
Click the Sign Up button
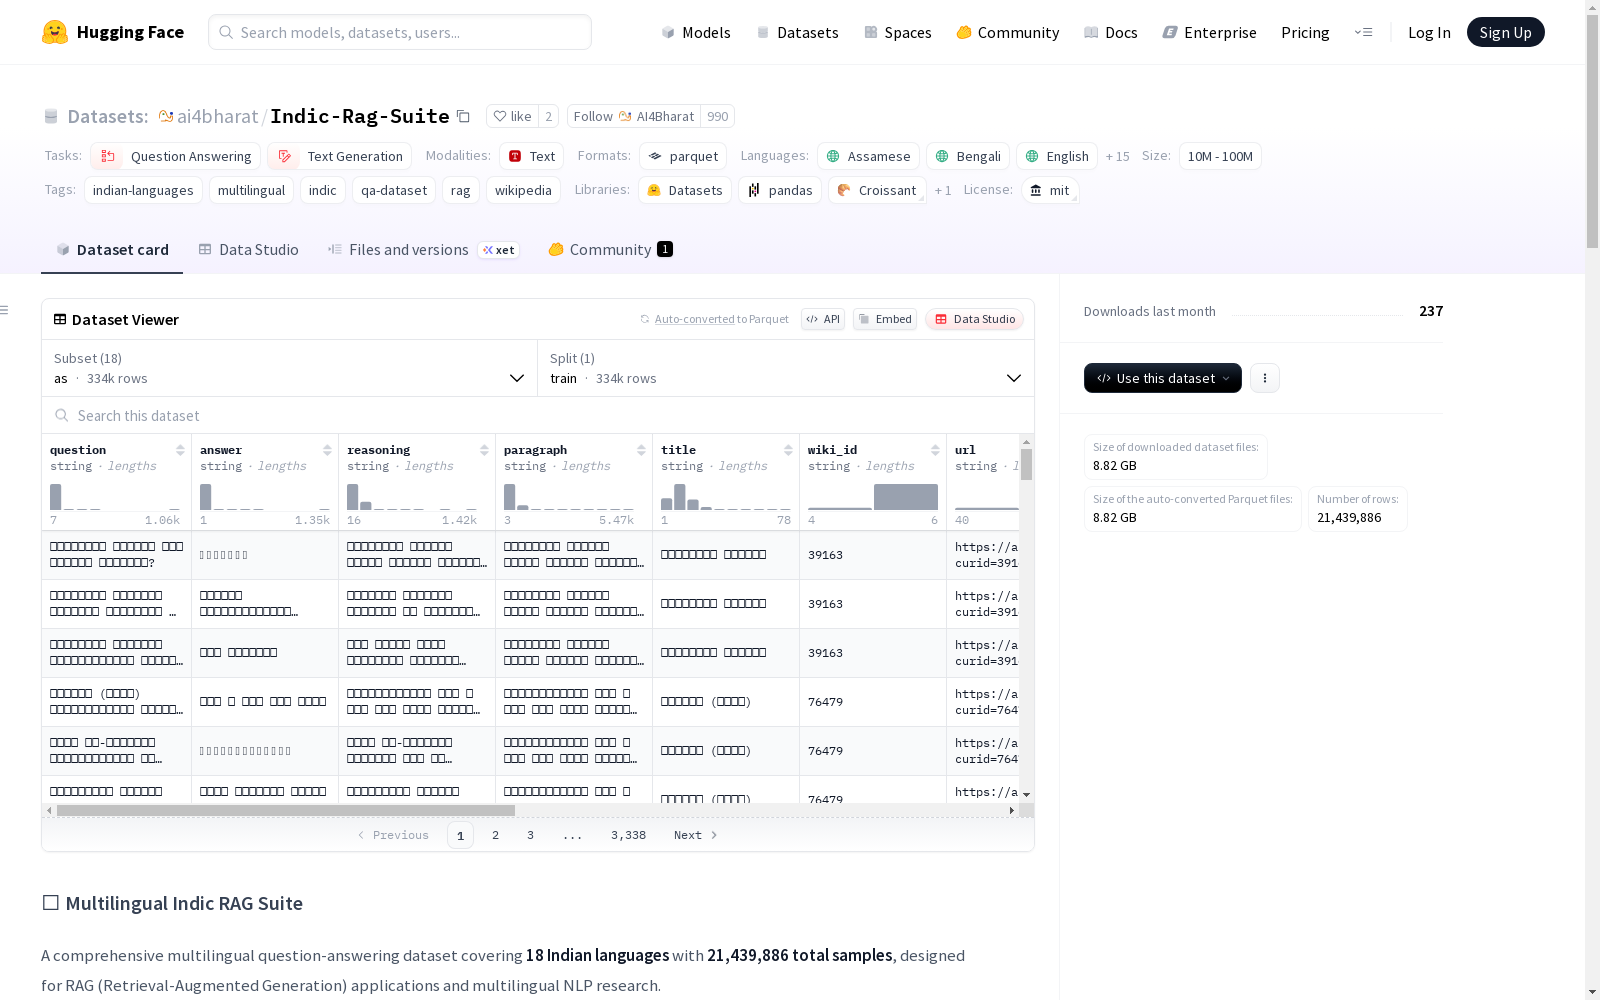click(1505, 32)
